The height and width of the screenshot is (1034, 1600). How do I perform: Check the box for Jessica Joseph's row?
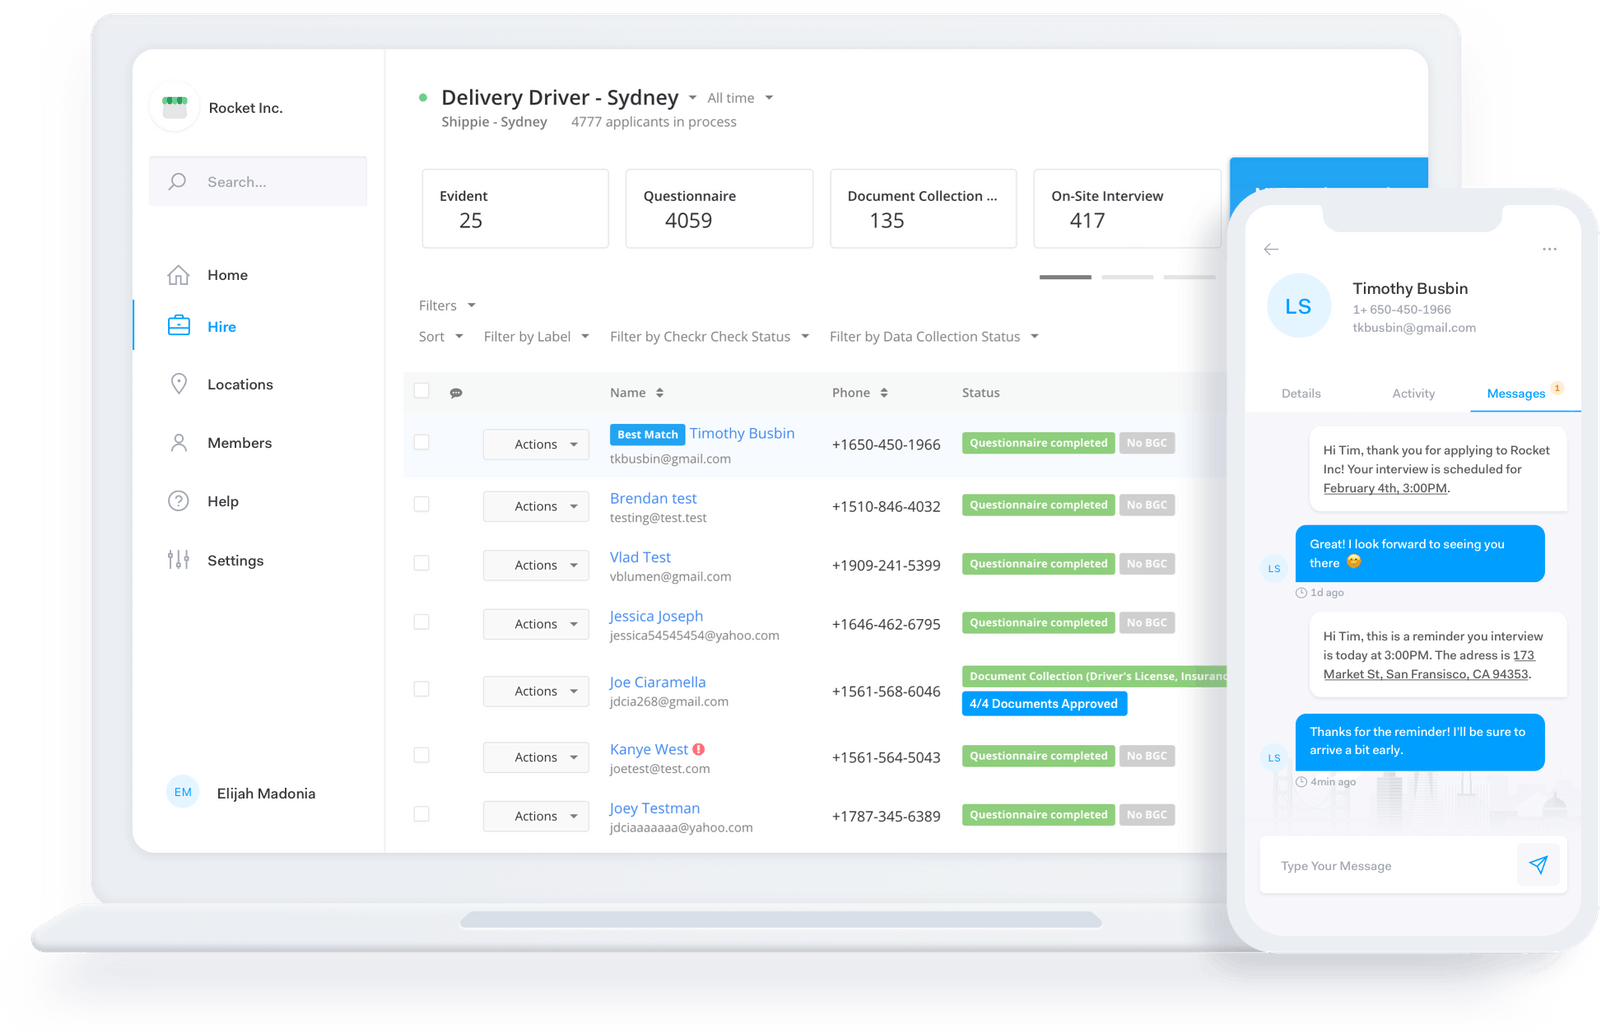click(422, 622)
